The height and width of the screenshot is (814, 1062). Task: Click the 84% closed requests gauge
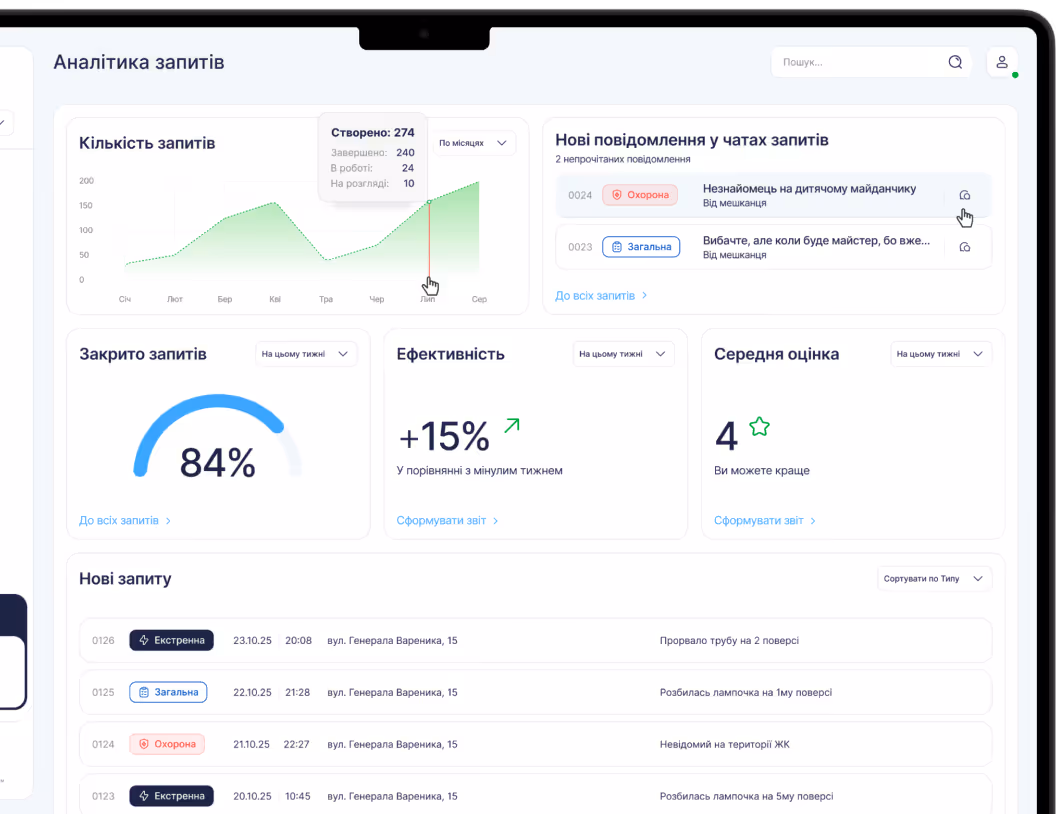(x=217, y=437)
